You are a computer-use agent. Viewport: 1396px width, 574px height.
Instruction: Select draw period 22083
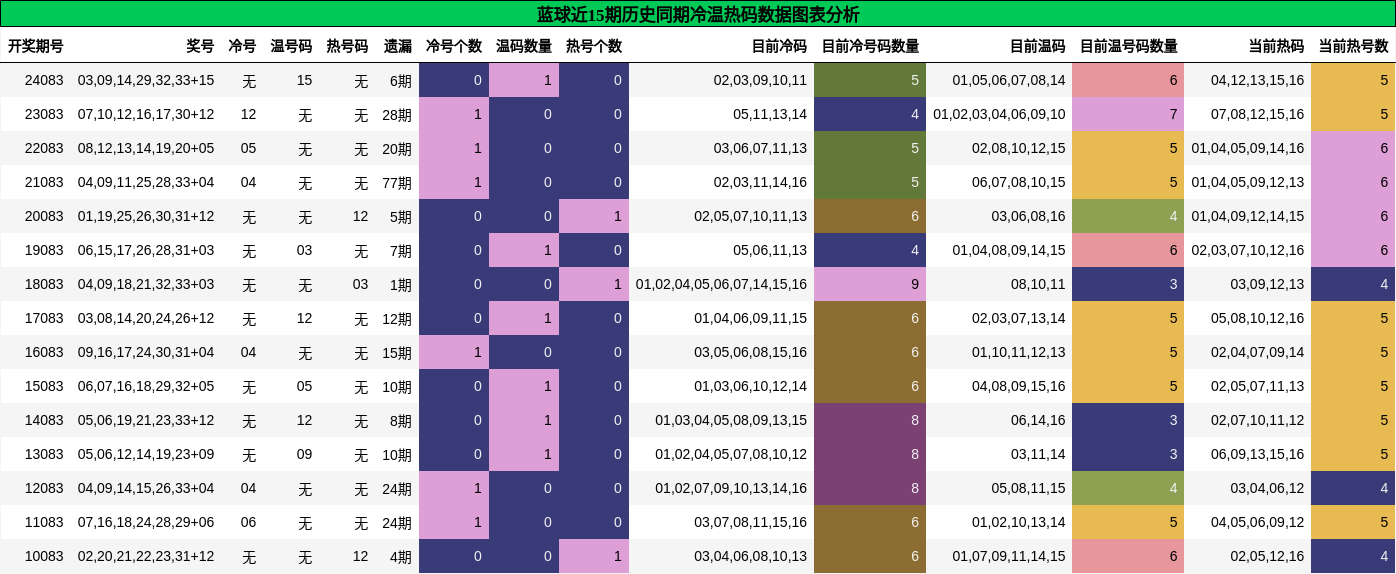click(44, 148)
